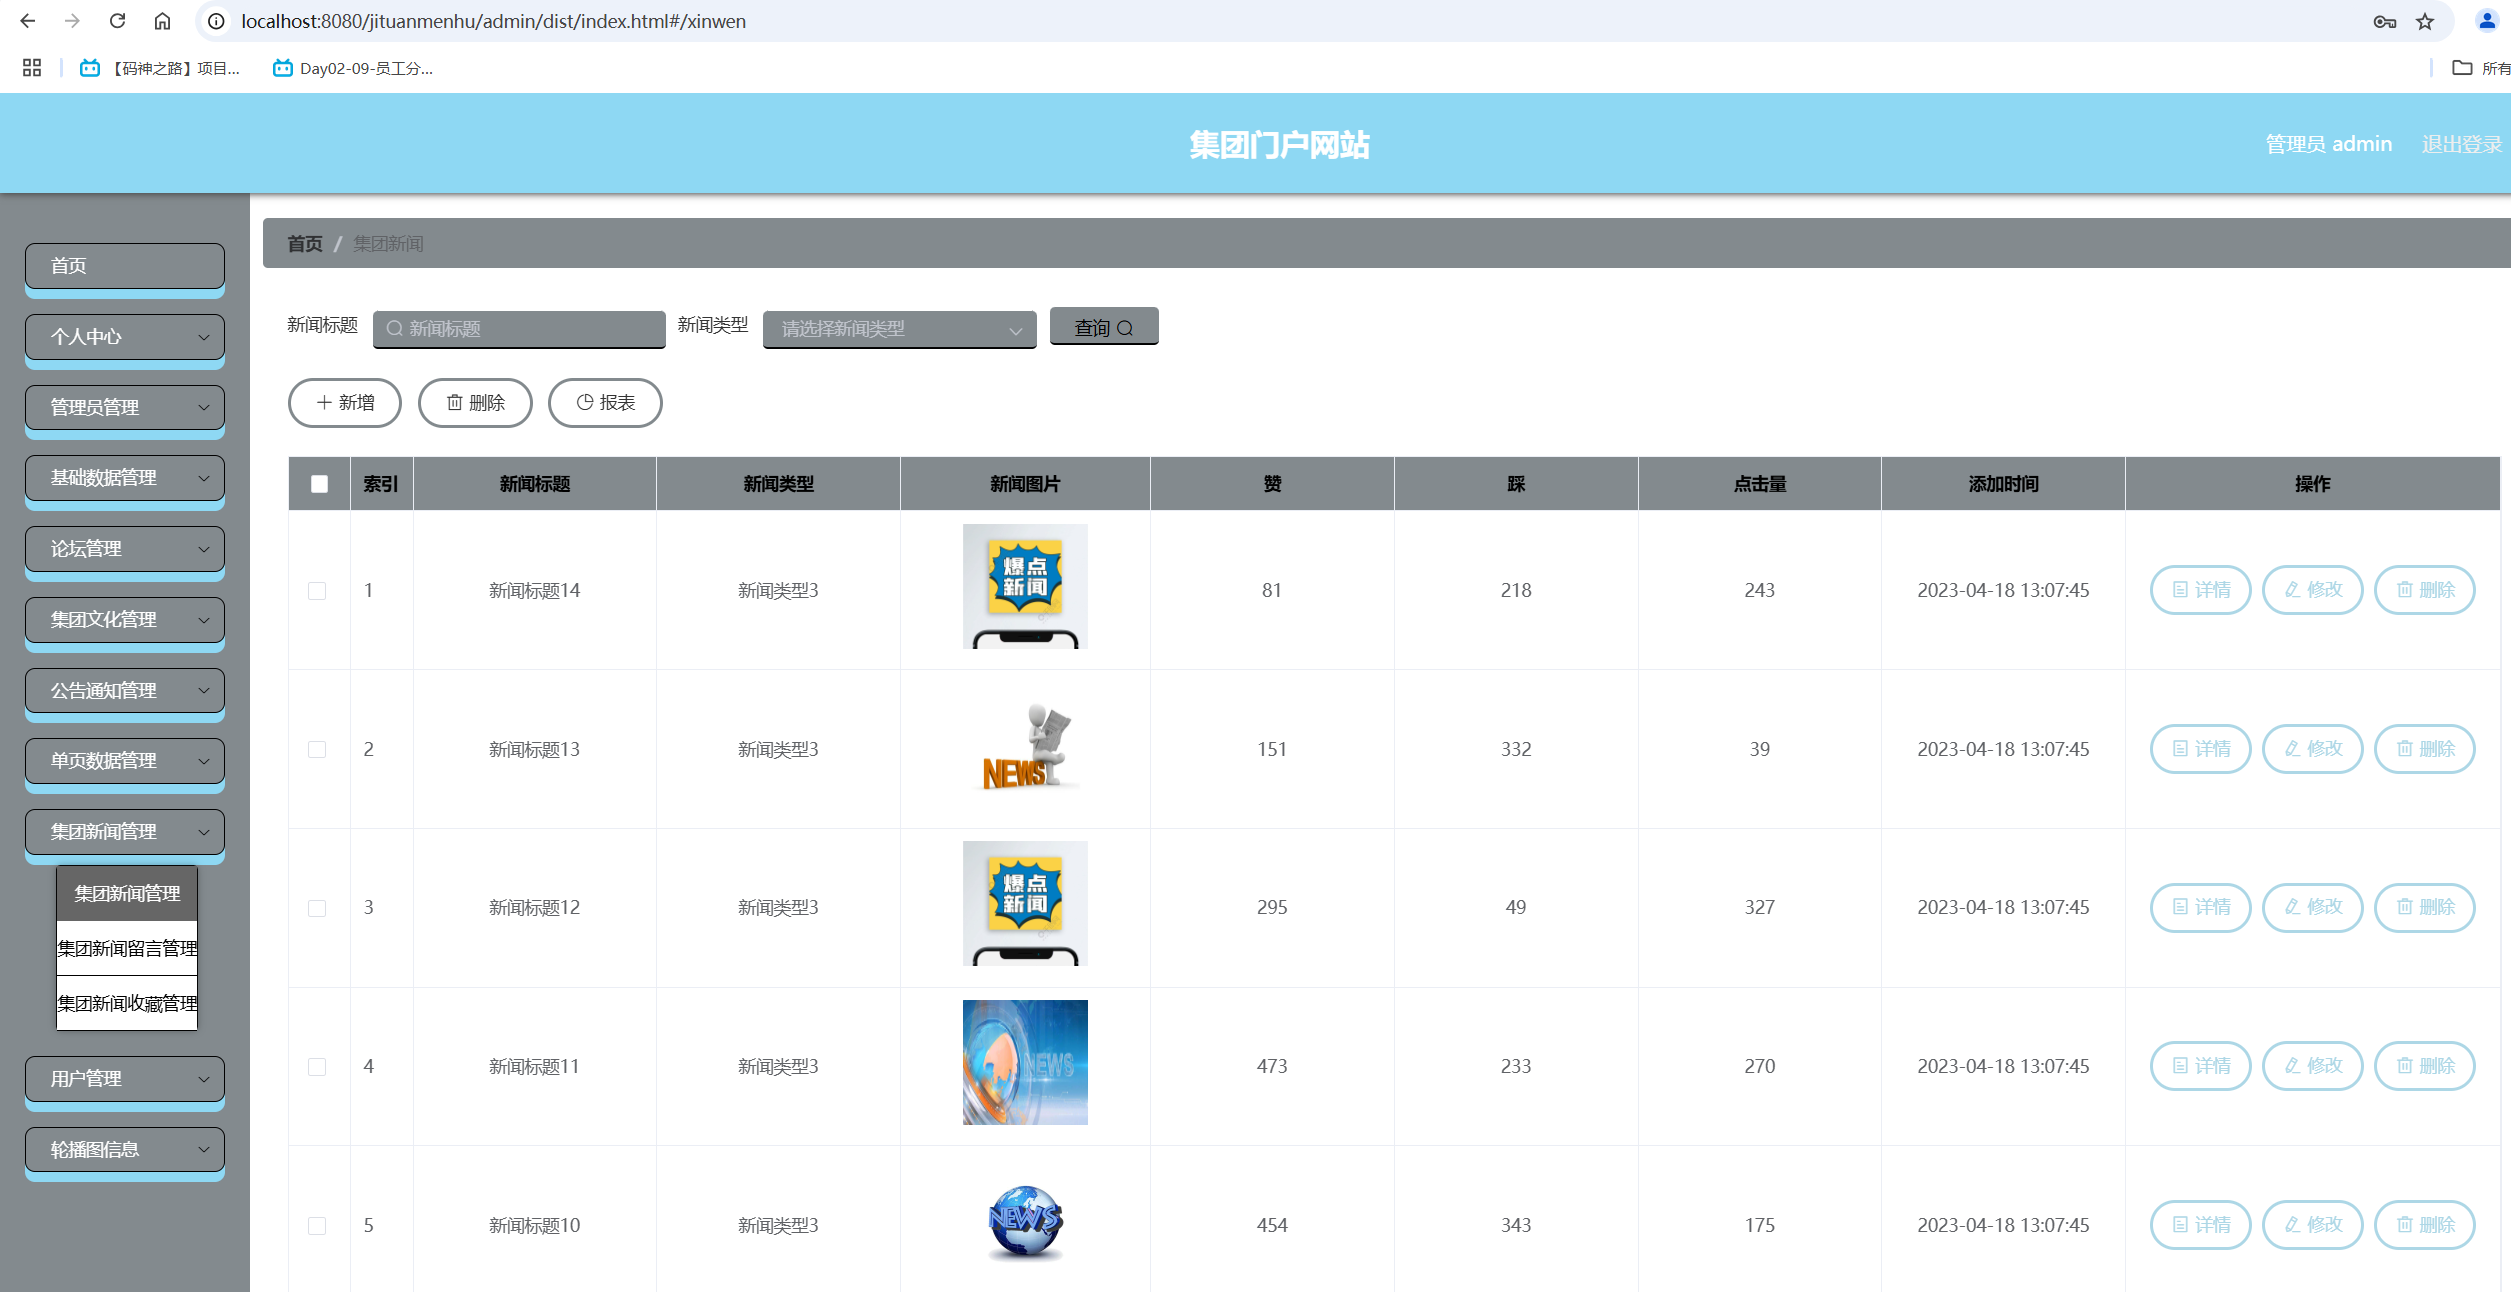Go to 首页 in the sidebar
The image size is (2511, 1292).
125,266
